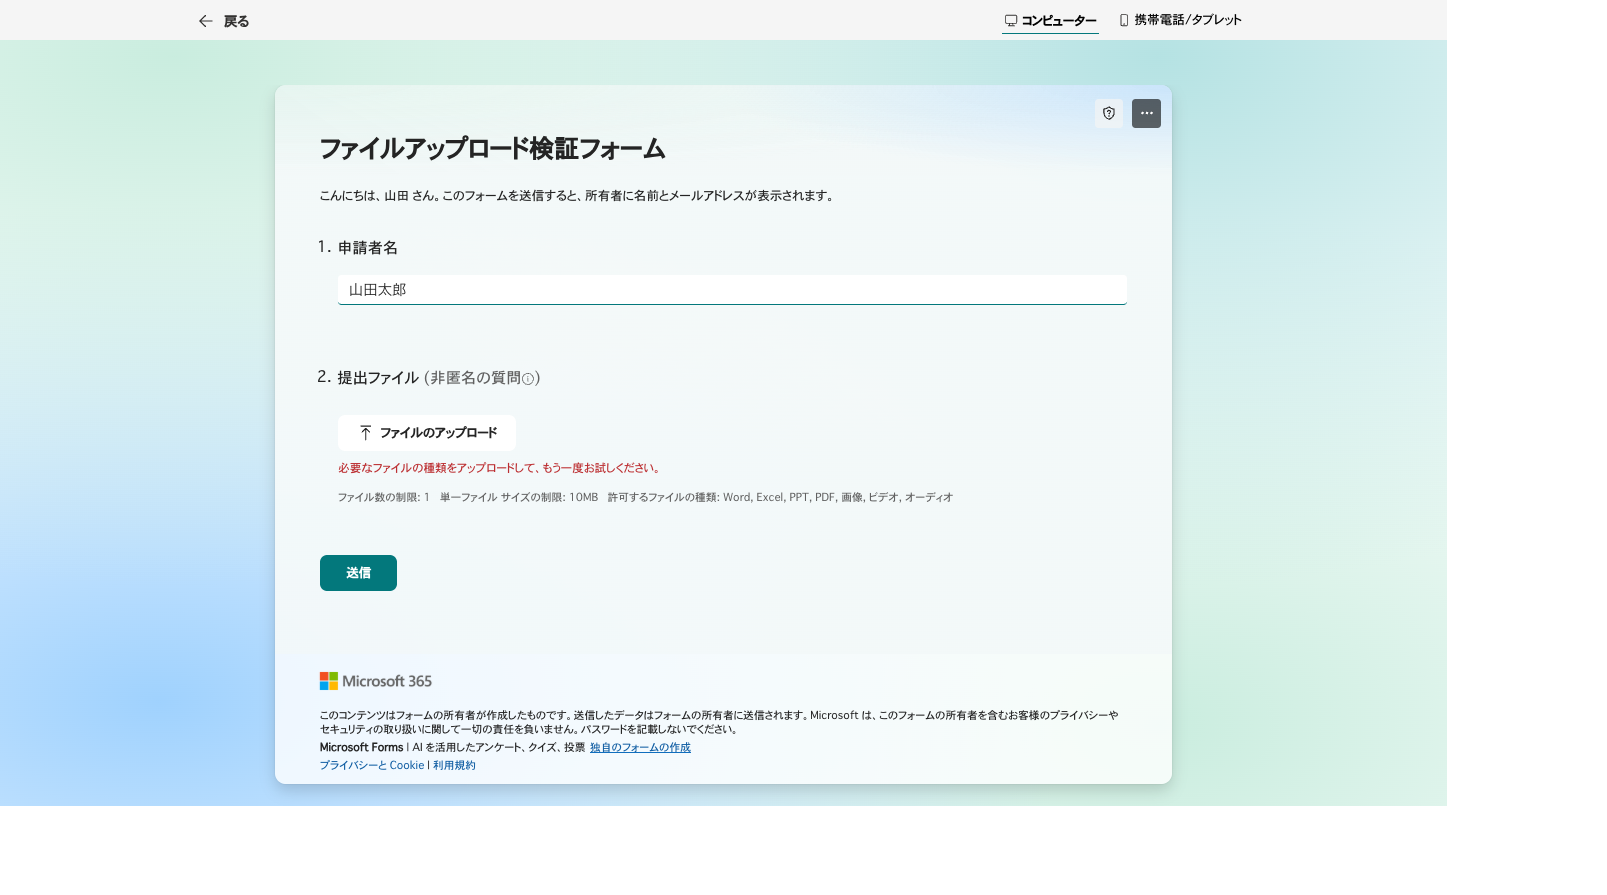Screen dimensions: 1607x895
Task: Click the 申請者名 text input field
Action: tap(732, 290)
